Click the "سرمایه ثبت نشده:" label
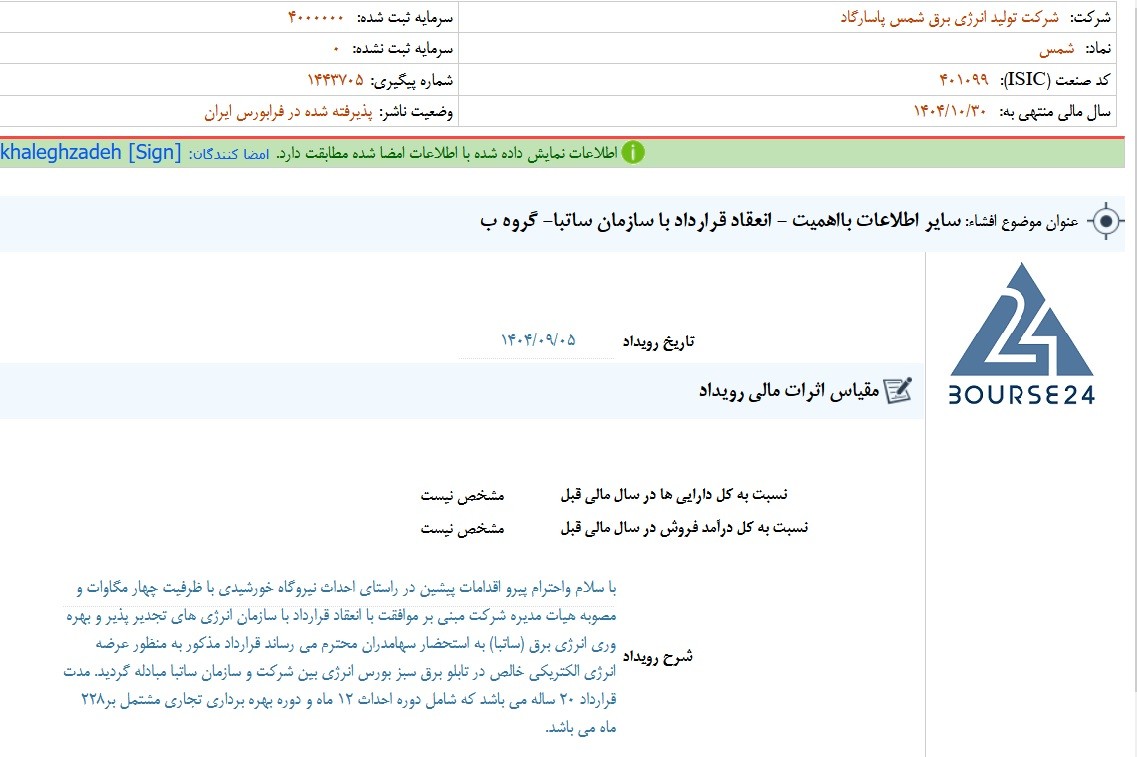This screenshot has height=757, width=1137. (402, 49)
